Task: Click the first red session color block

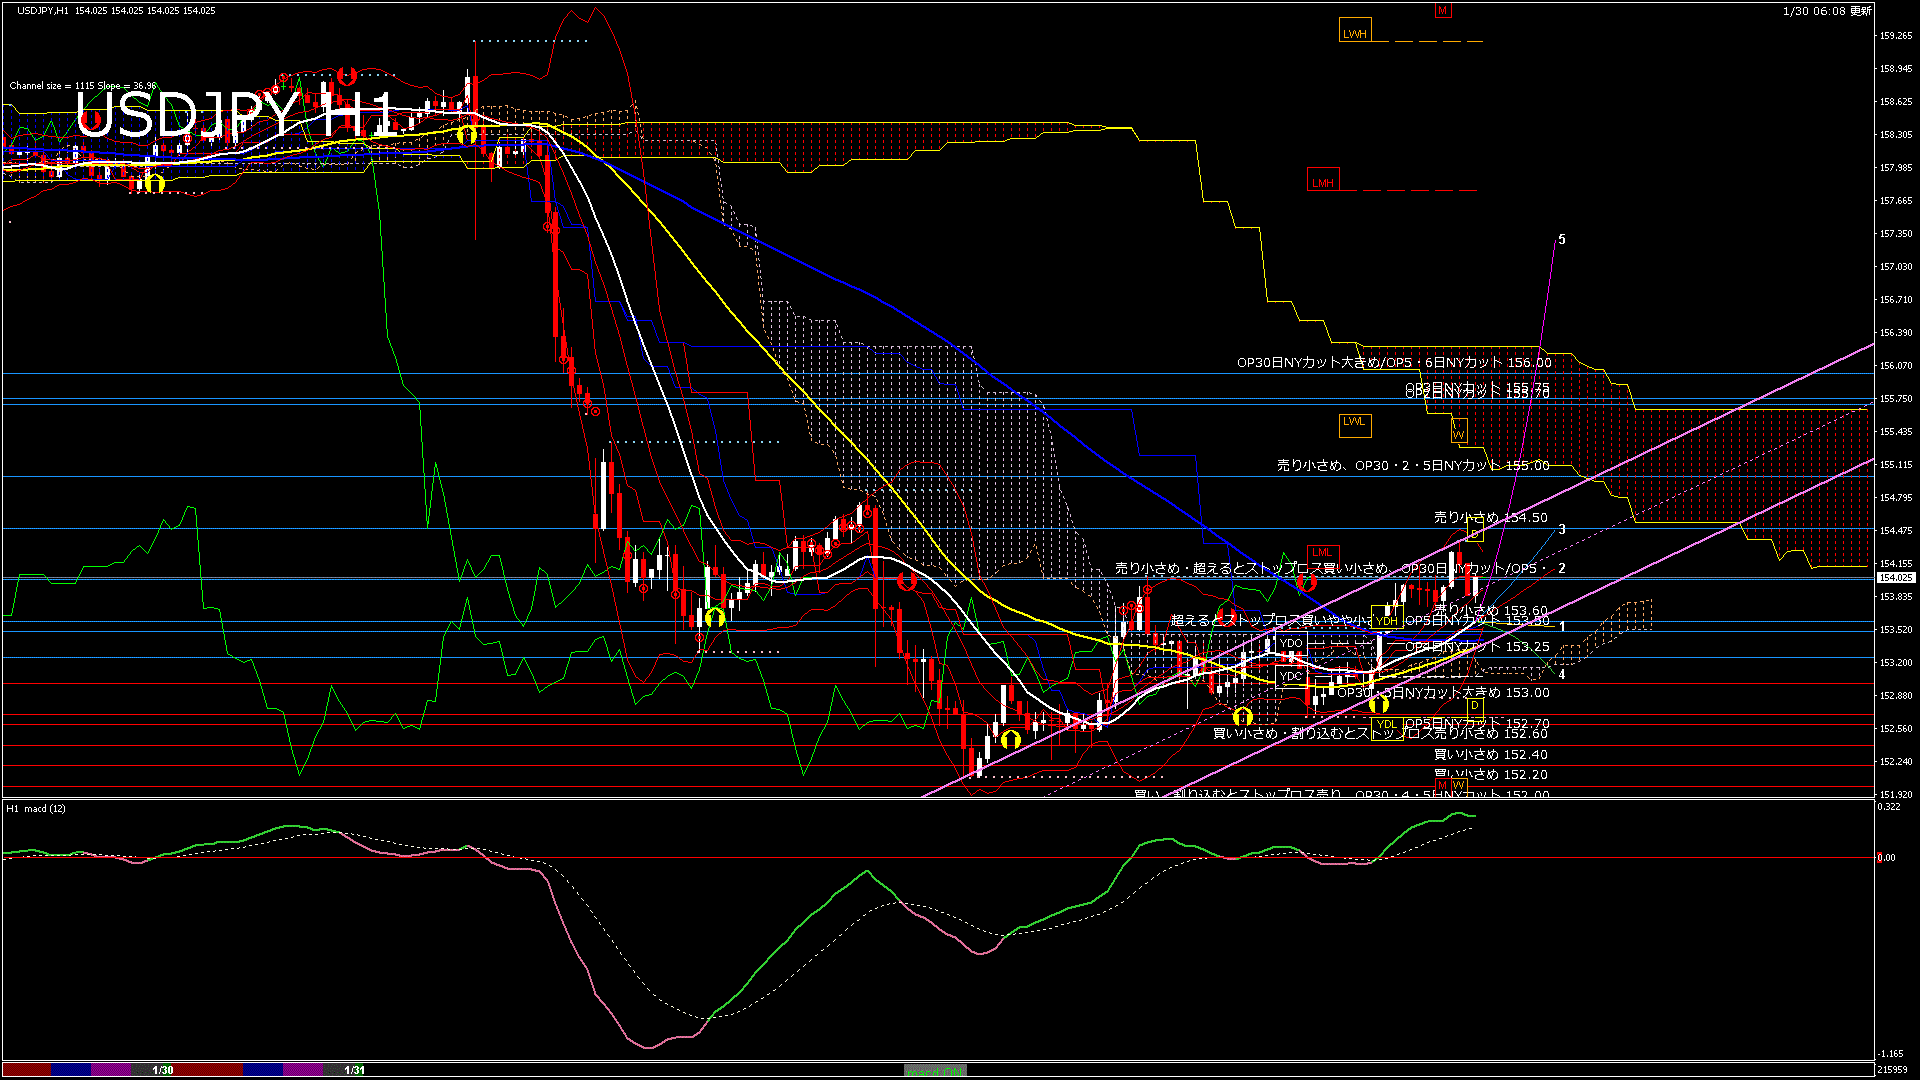Action: (26, 1070)
